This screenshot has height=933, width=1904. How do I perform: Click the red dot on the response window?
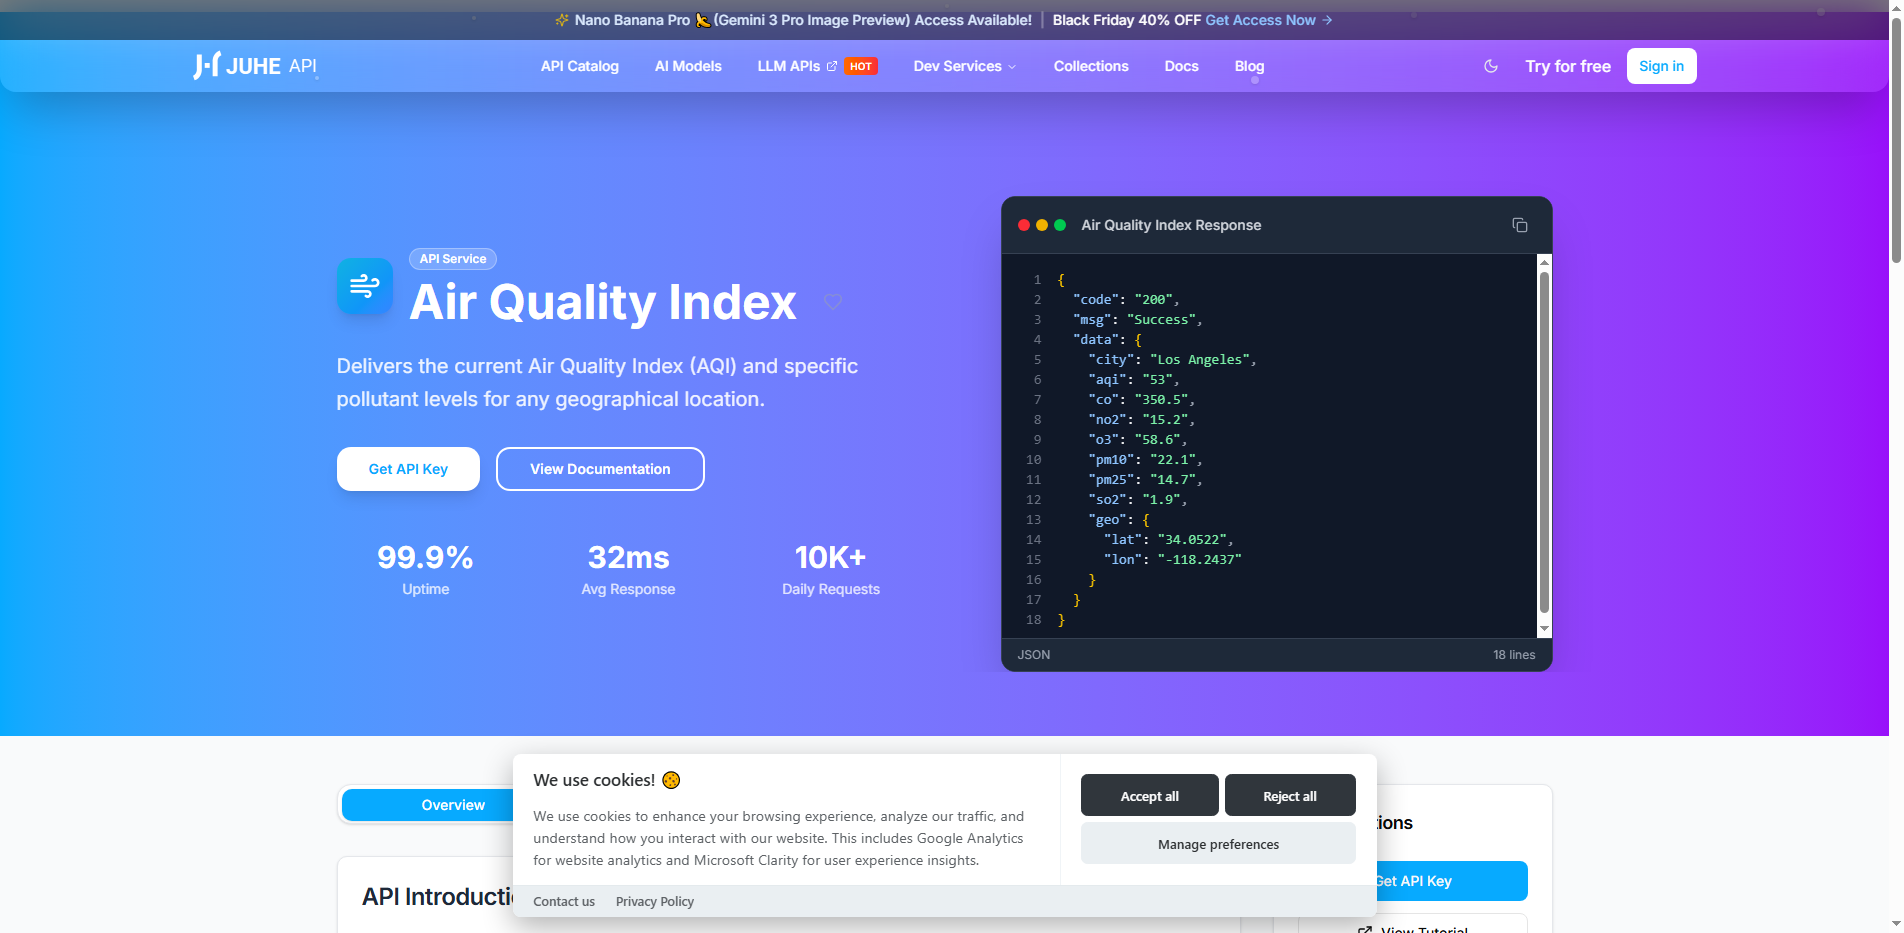coord(1024,225)
